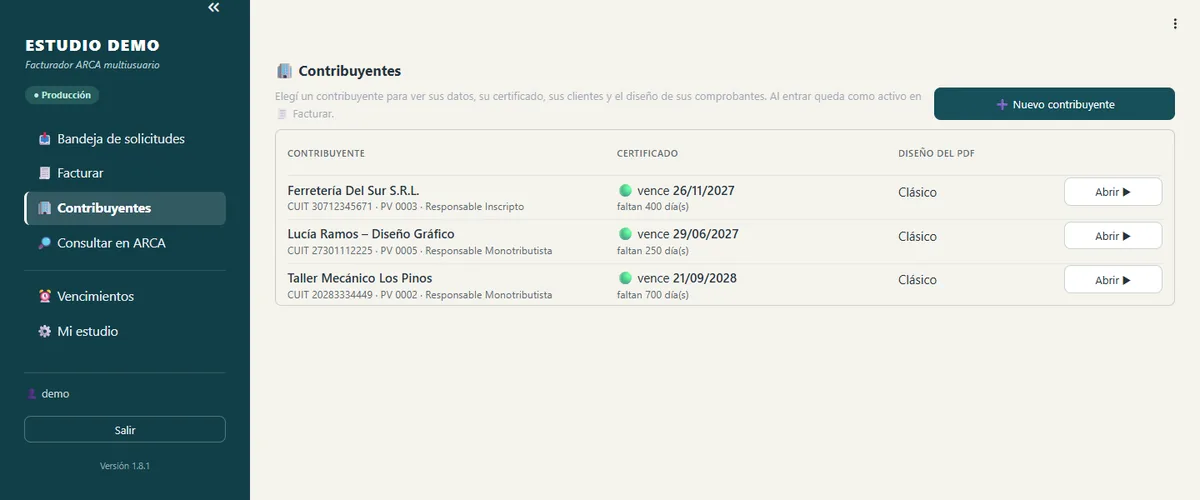
Task: Click green certificate status dot for Ferretería
Action: [625, 190]
